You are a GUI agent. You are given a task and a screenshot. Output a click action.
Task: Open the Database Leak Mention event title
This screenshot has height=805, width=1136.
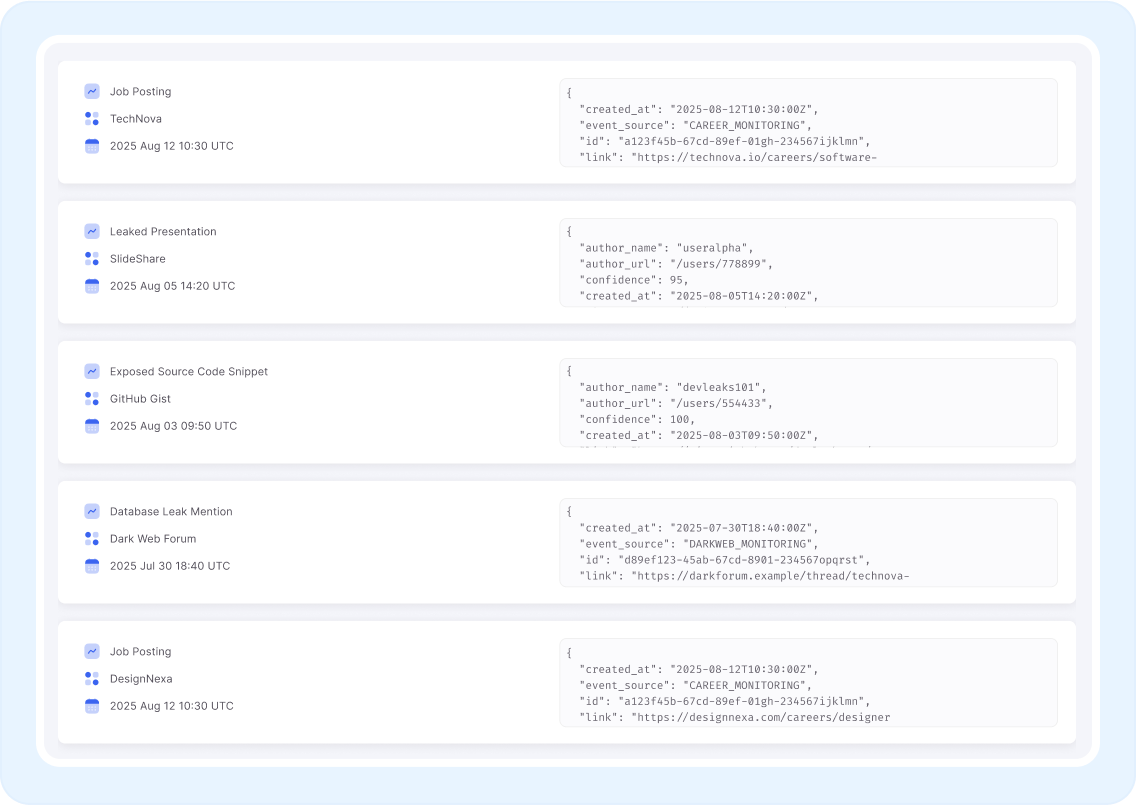click(171, 512)
